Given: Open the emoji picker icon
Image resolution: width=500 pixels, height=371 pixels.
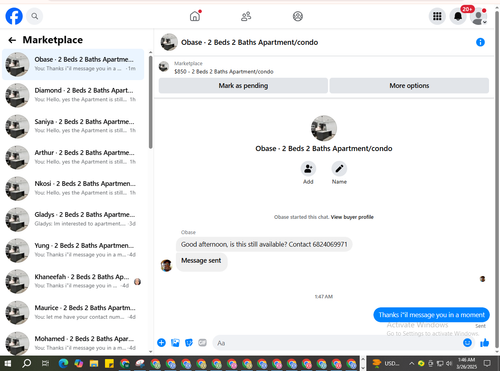Looking at the screenshot, I should (x=467, y=343).
